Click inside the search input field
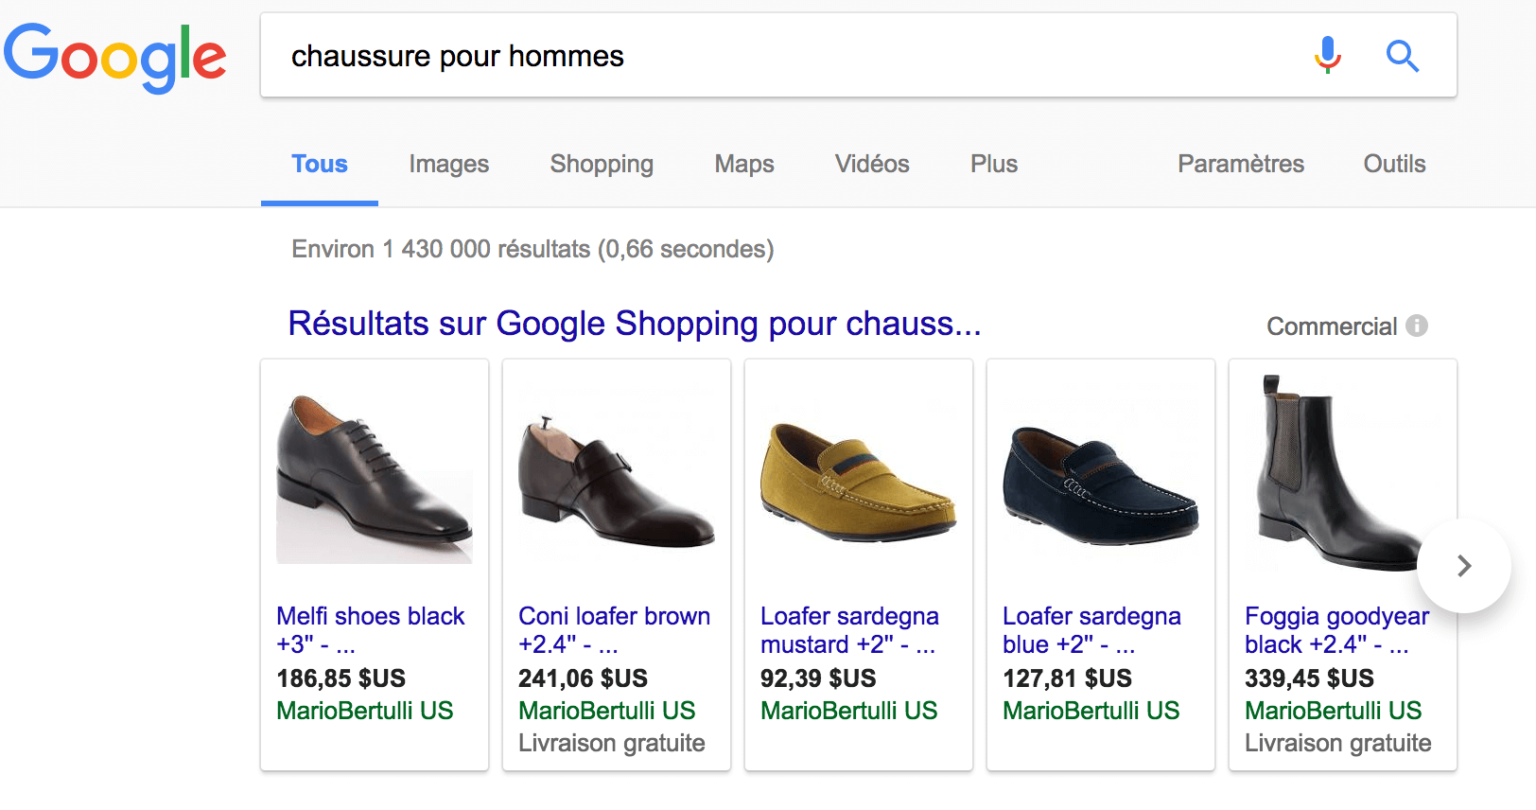 click(x=700, y=56)
